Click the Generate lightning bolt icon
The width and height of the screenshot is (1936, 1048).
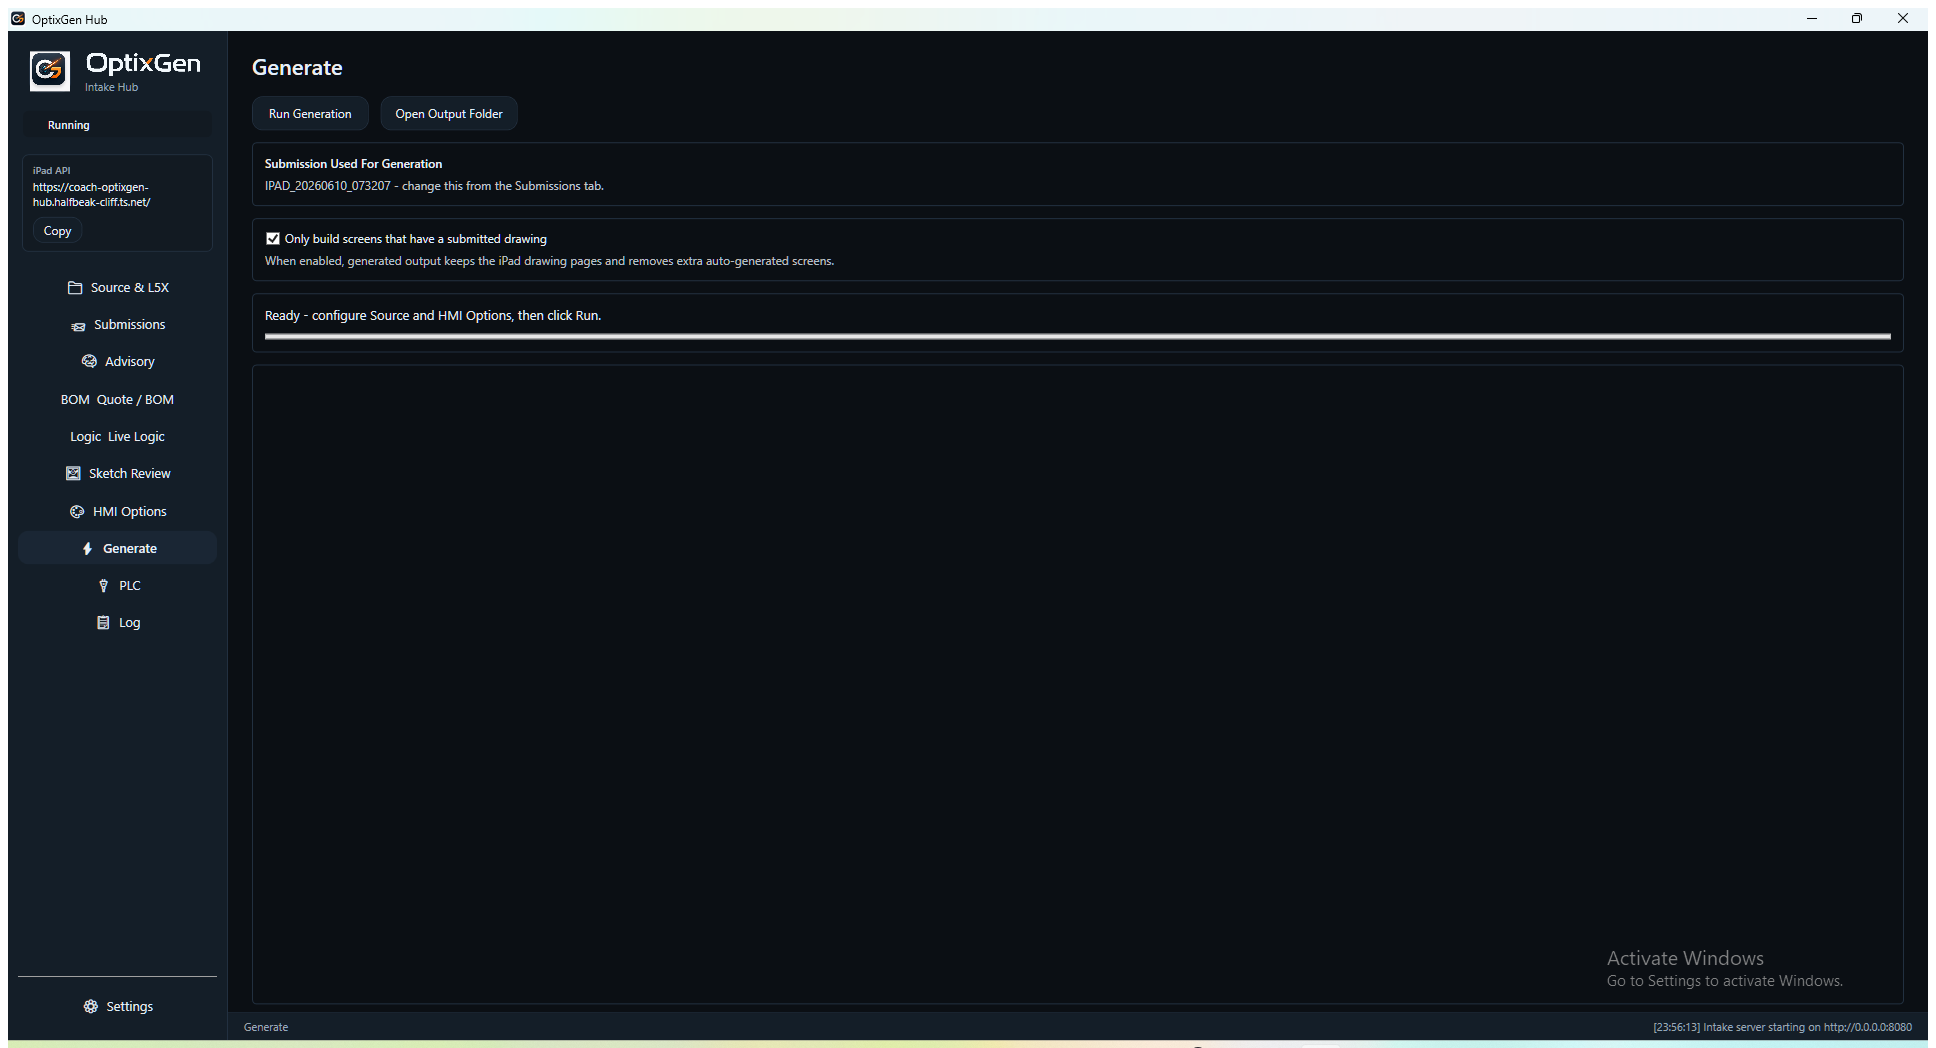87,549
